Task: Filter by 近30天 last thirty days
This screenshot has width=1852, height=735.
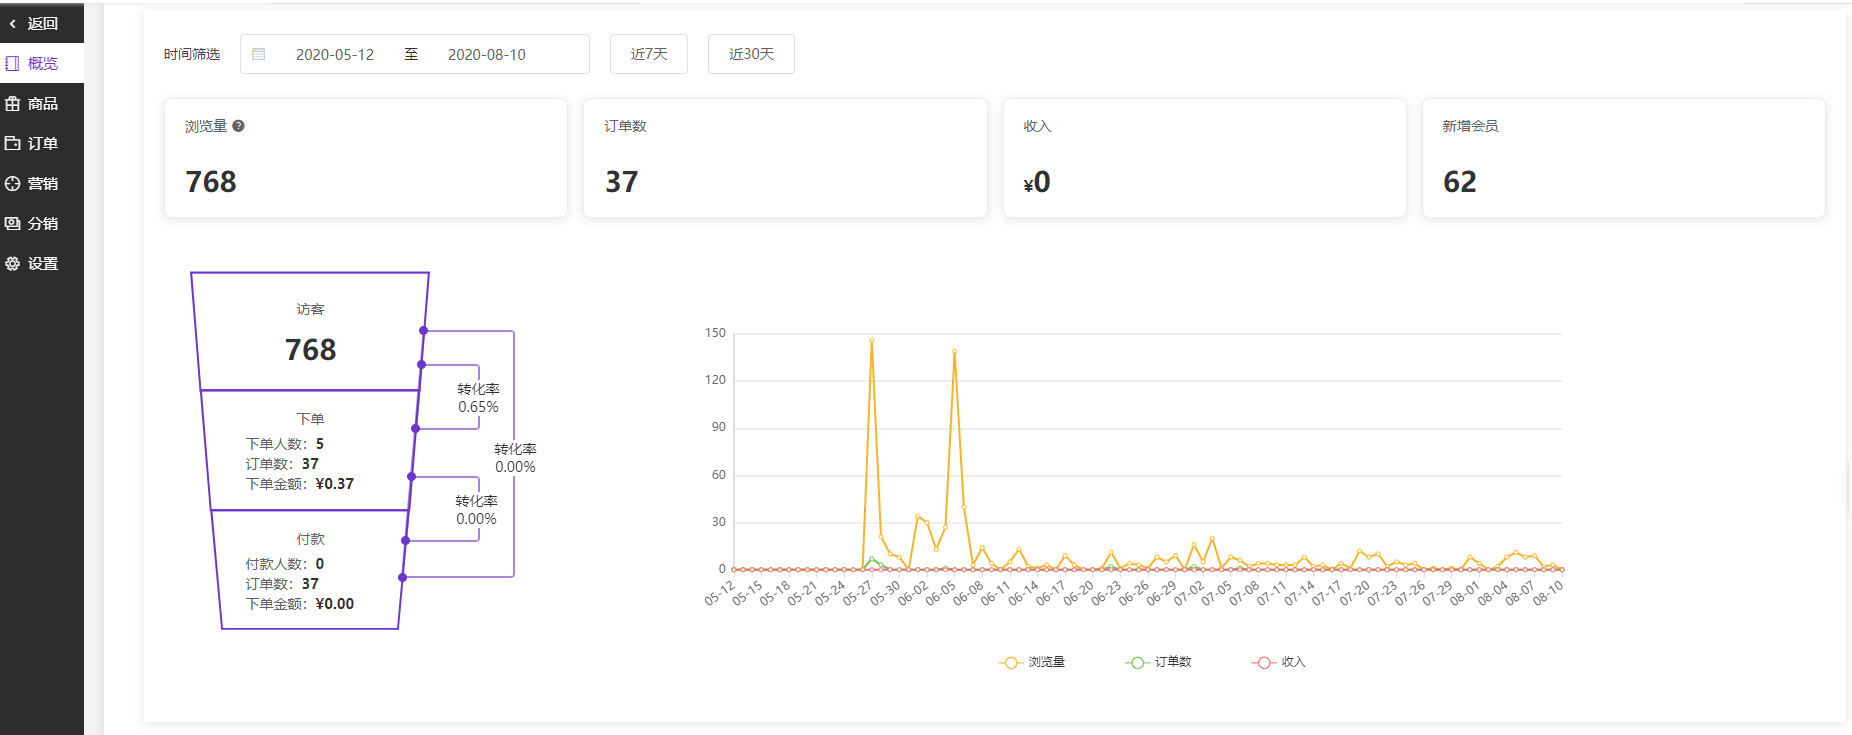Action: coord(751,54)
